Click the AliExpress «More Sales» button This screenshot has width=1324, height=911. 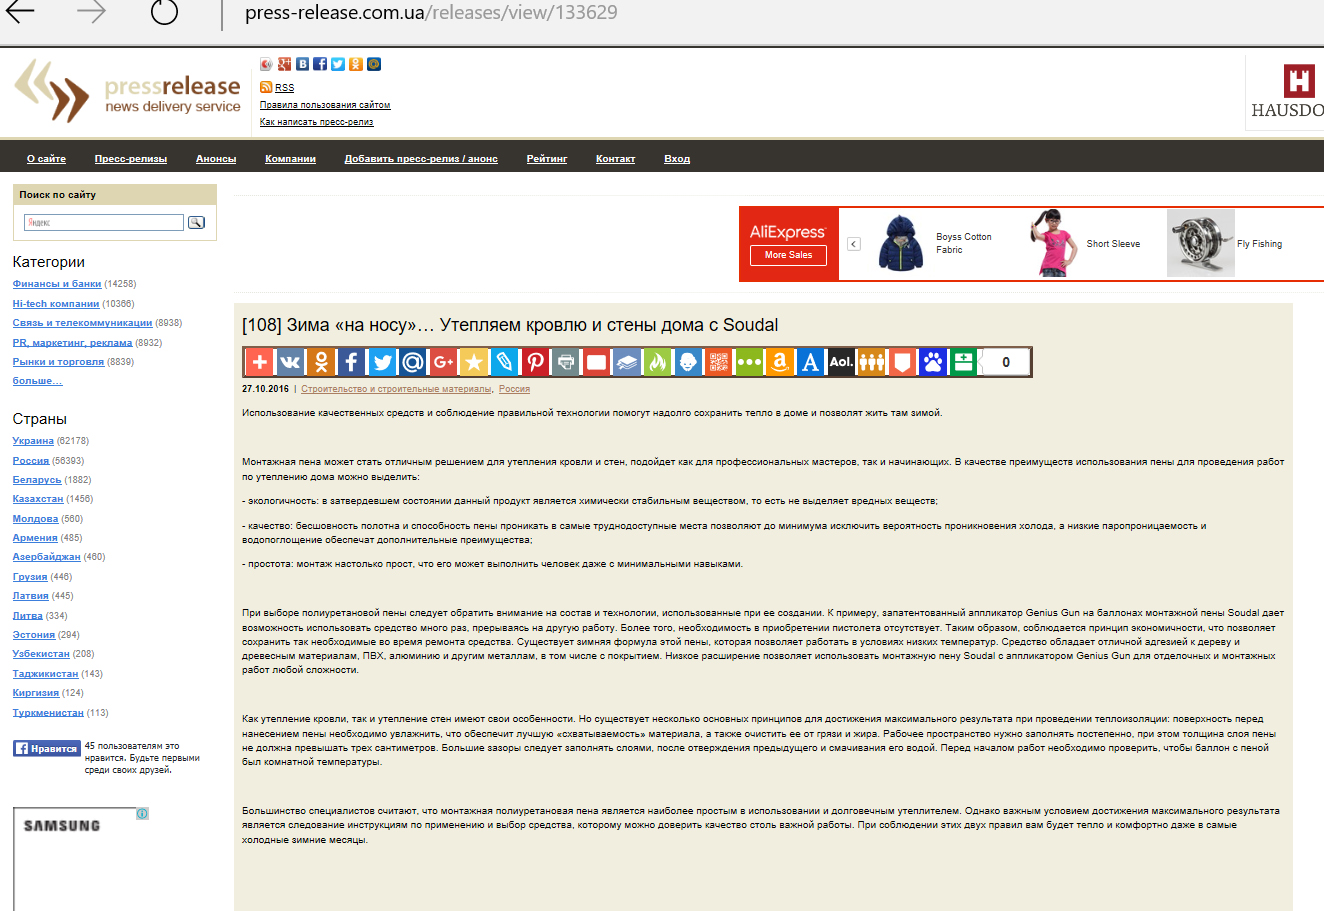coord(789,255)
